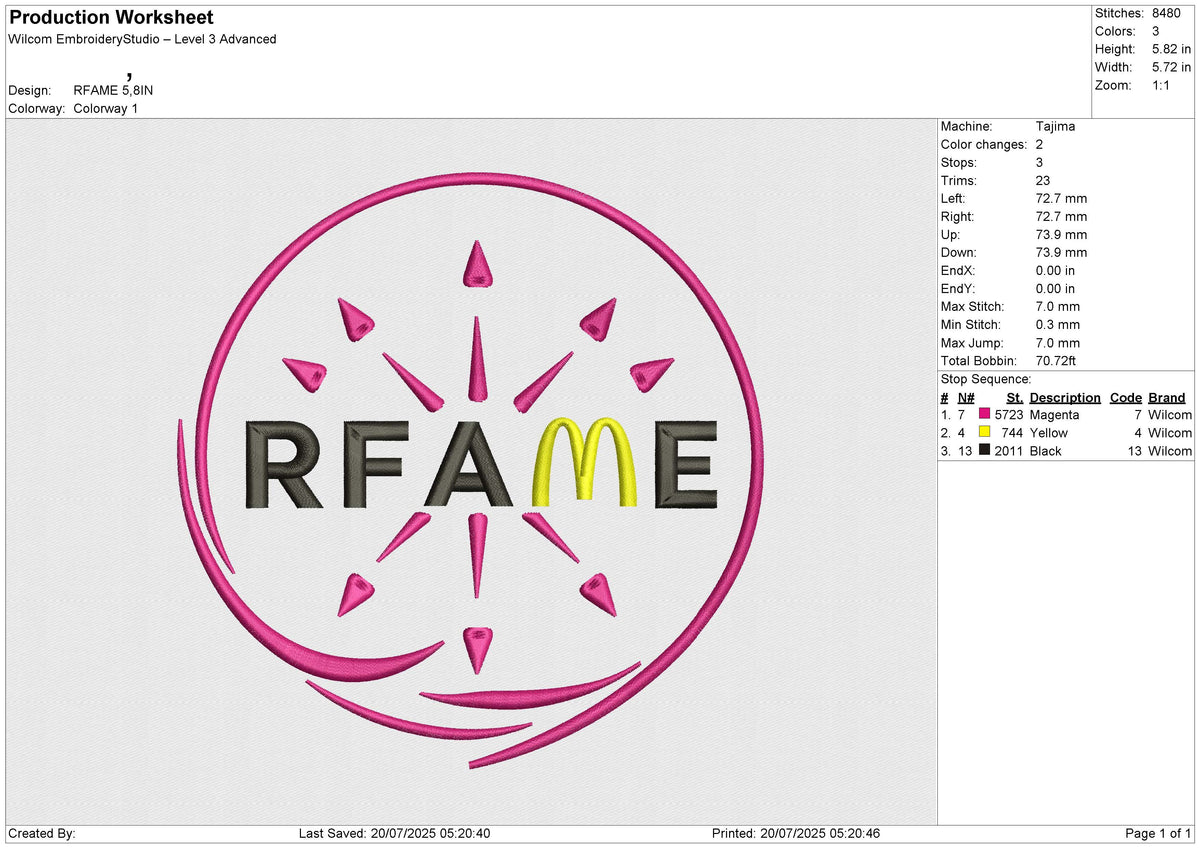Click the Yellow description text
This screenshot has width=1200, height=848.
tap(1048, 432)
